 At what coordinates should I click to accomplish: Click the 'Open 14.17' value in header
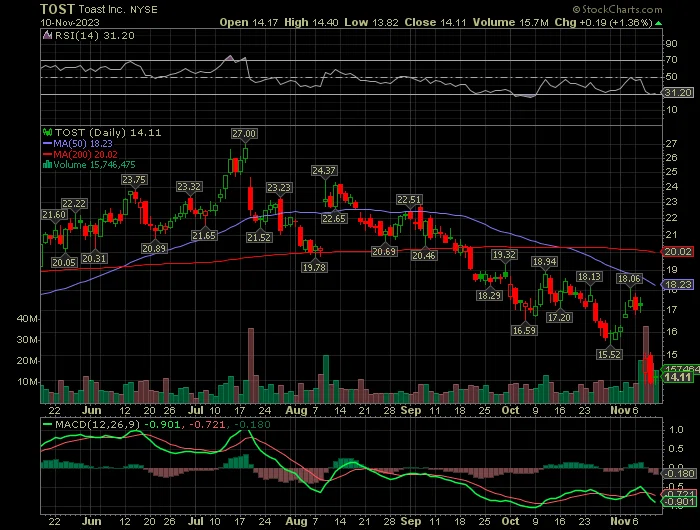249,22
